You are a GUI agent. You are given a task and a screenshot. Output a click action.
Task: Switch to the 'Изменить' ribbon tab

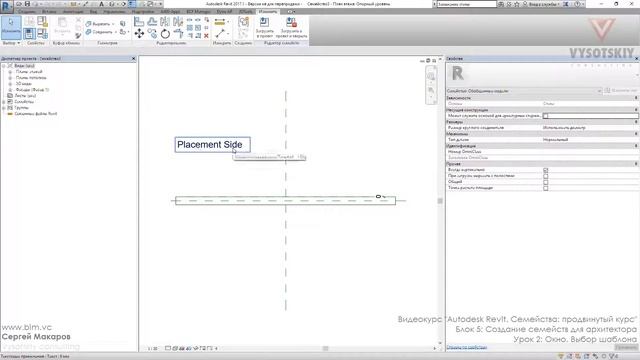[x=268, y=11]
